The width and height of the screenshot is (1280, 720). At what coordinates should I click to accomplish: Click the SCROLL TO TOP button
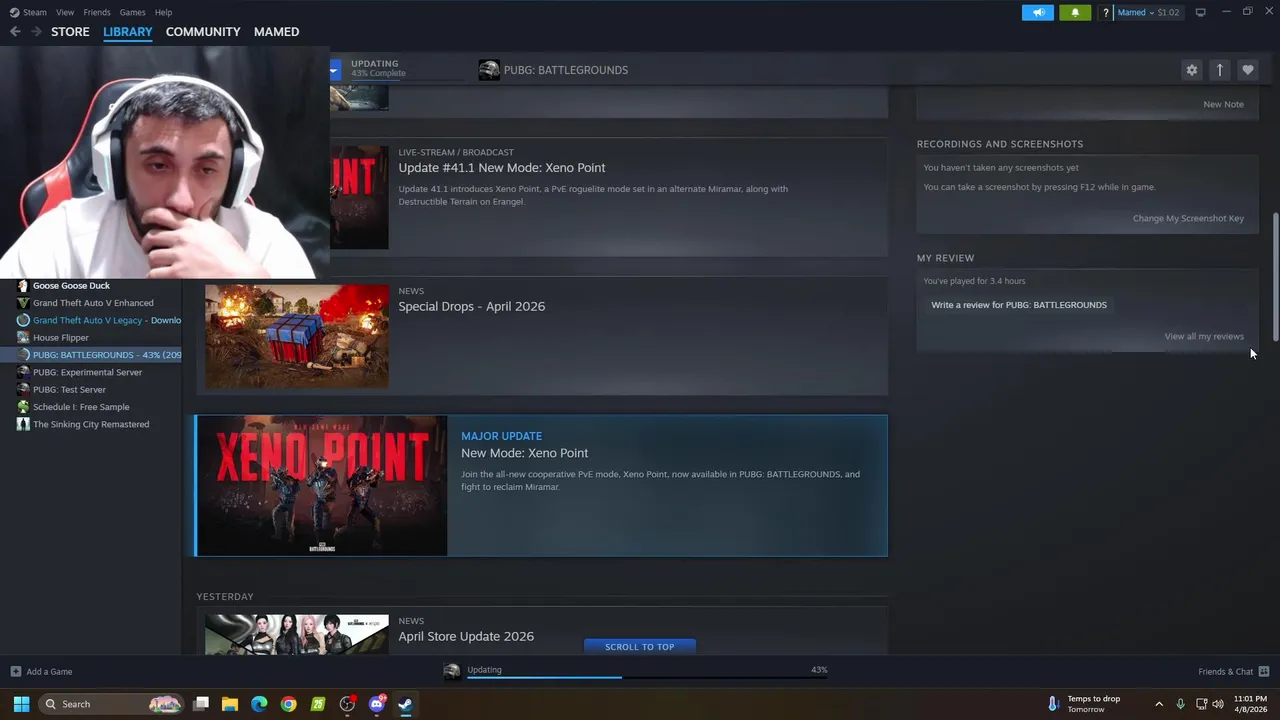[639, 647]
